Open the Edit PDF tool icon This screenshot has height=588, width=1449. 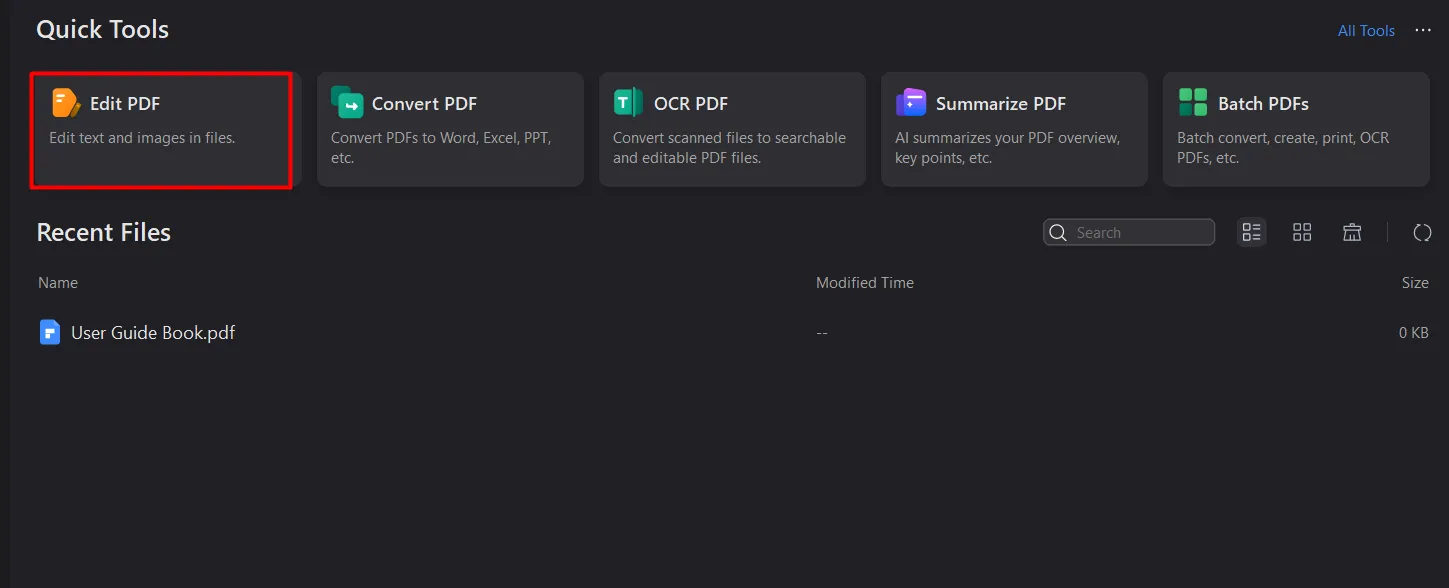point(66,103)
